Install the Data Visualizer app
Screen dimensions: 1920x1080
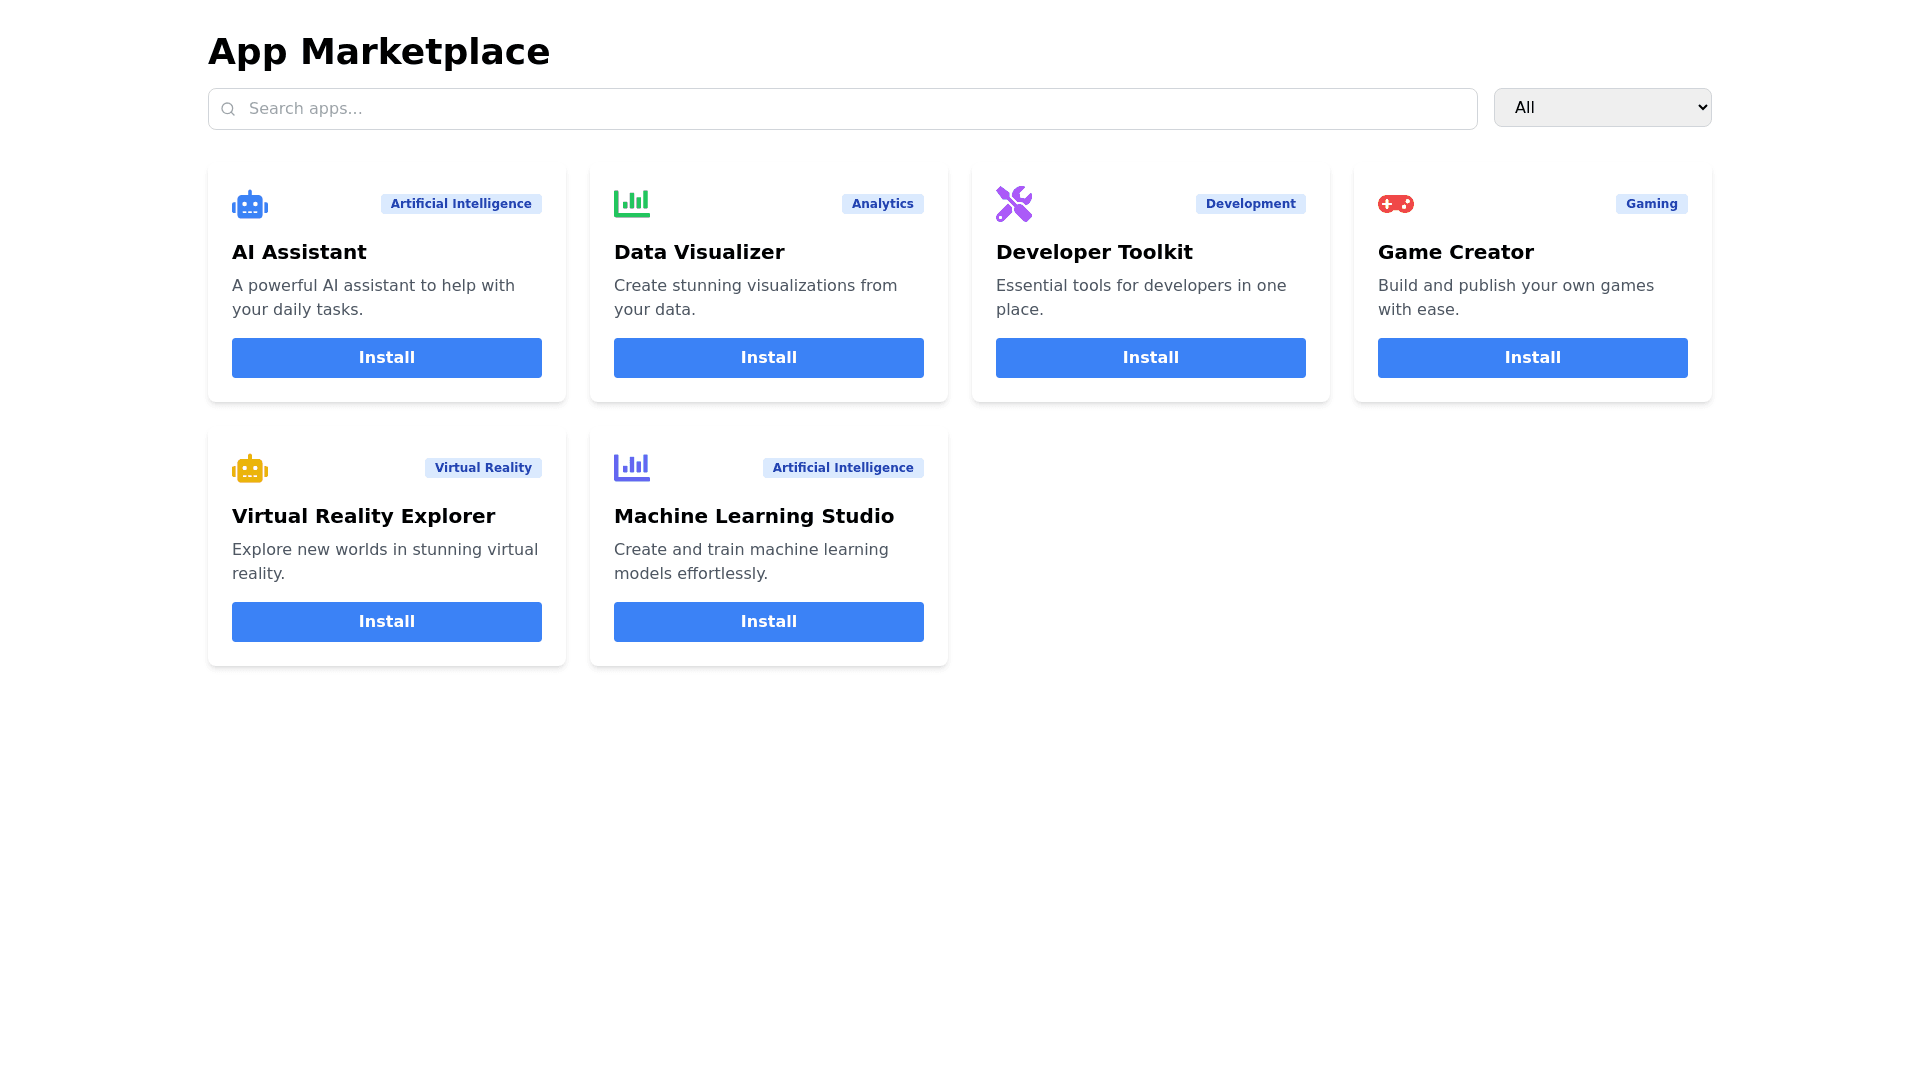[x=768, y=358]
